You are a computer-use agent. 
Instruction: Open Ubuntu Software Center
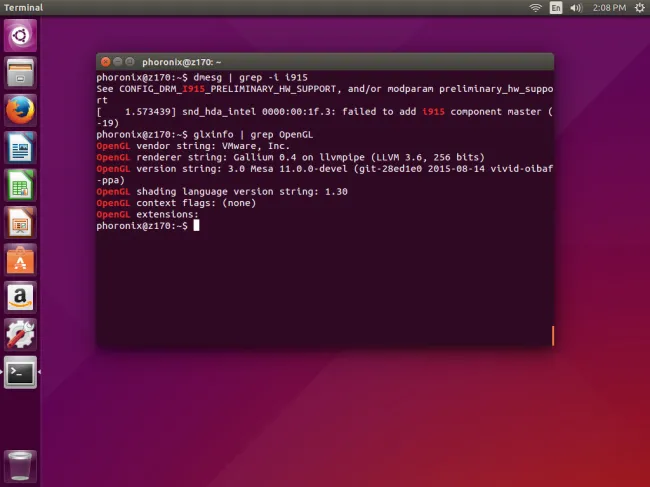20,260
